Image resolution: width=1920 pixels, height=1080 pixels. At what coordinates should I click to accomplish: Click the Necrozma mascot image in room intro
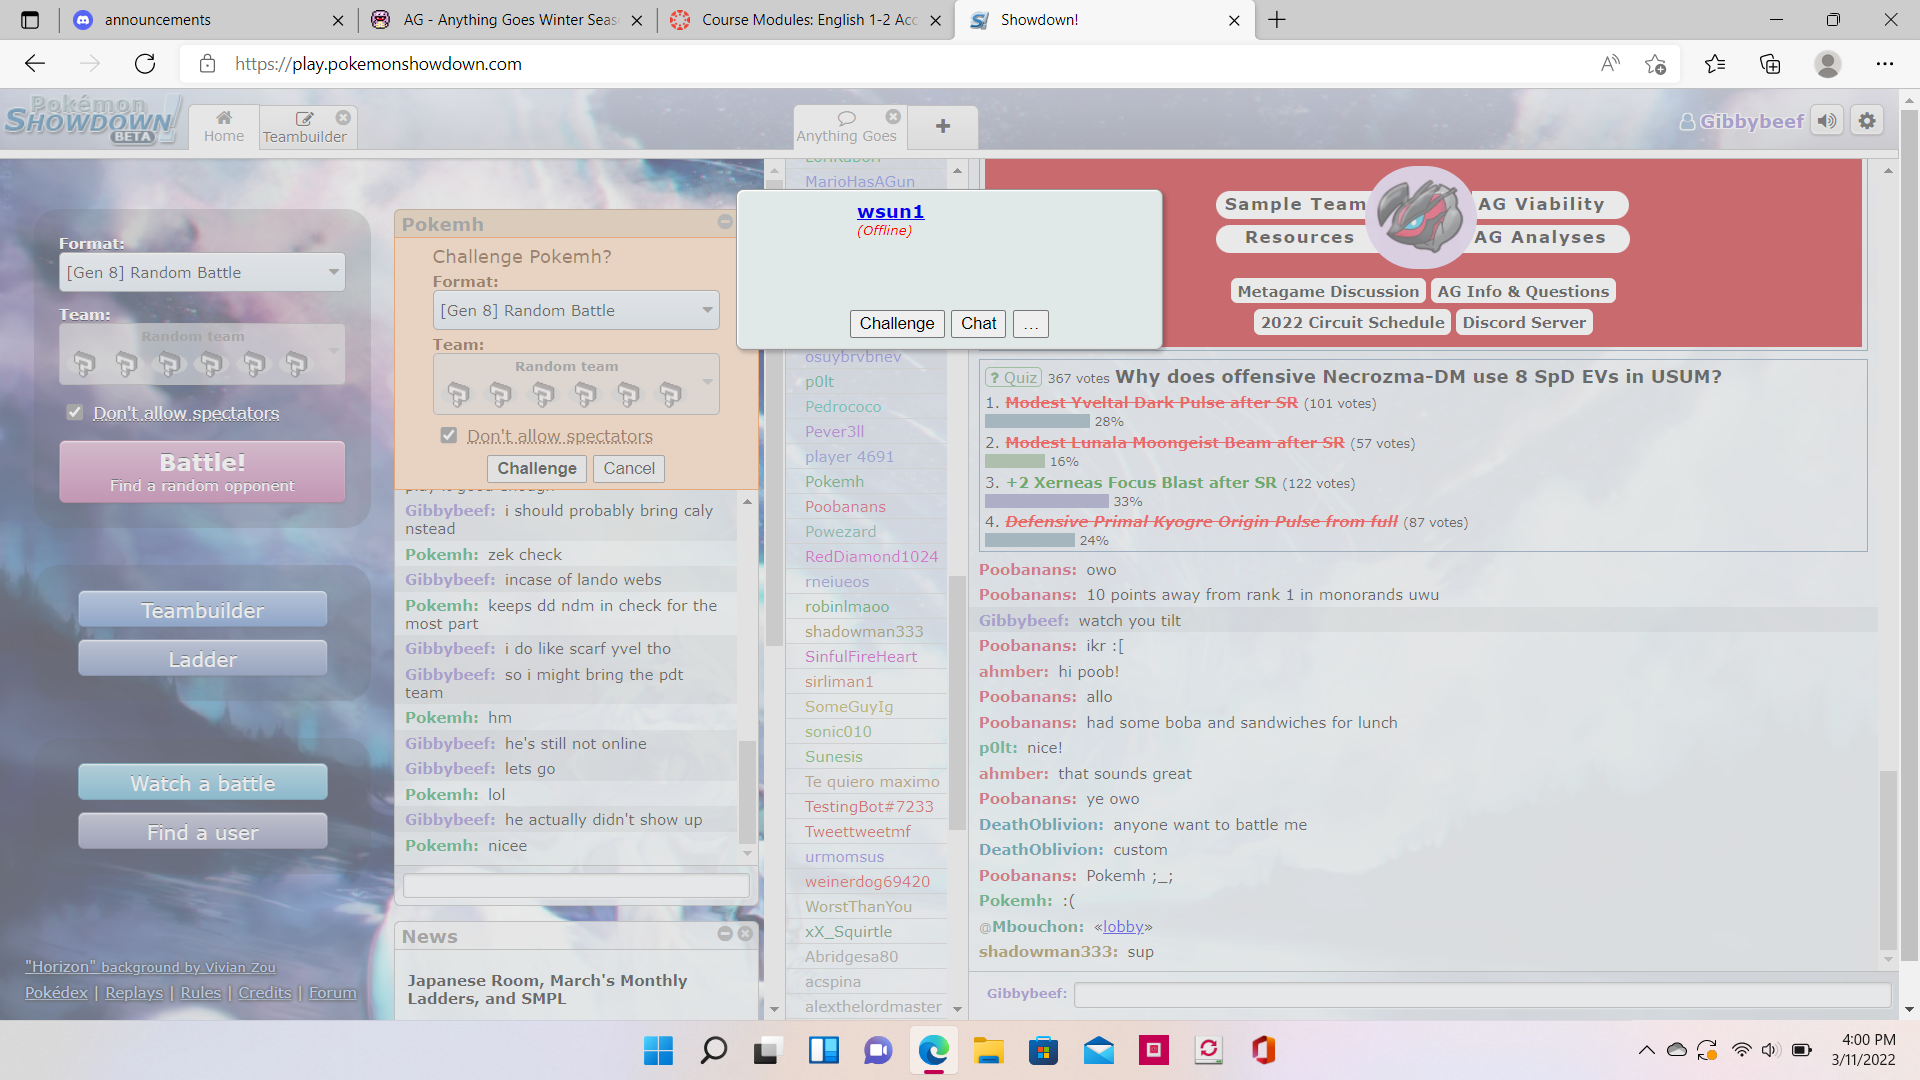click(x=1419, y=216)
